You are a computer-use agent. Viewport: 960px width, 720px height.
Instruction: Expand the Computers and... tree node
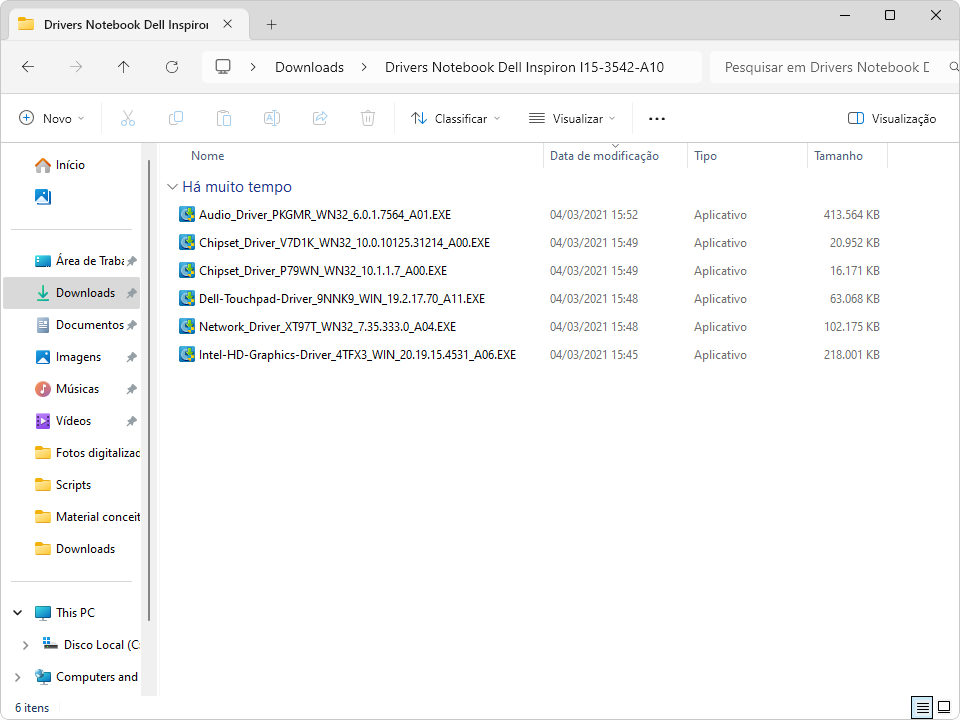click(x=18, y=677)
